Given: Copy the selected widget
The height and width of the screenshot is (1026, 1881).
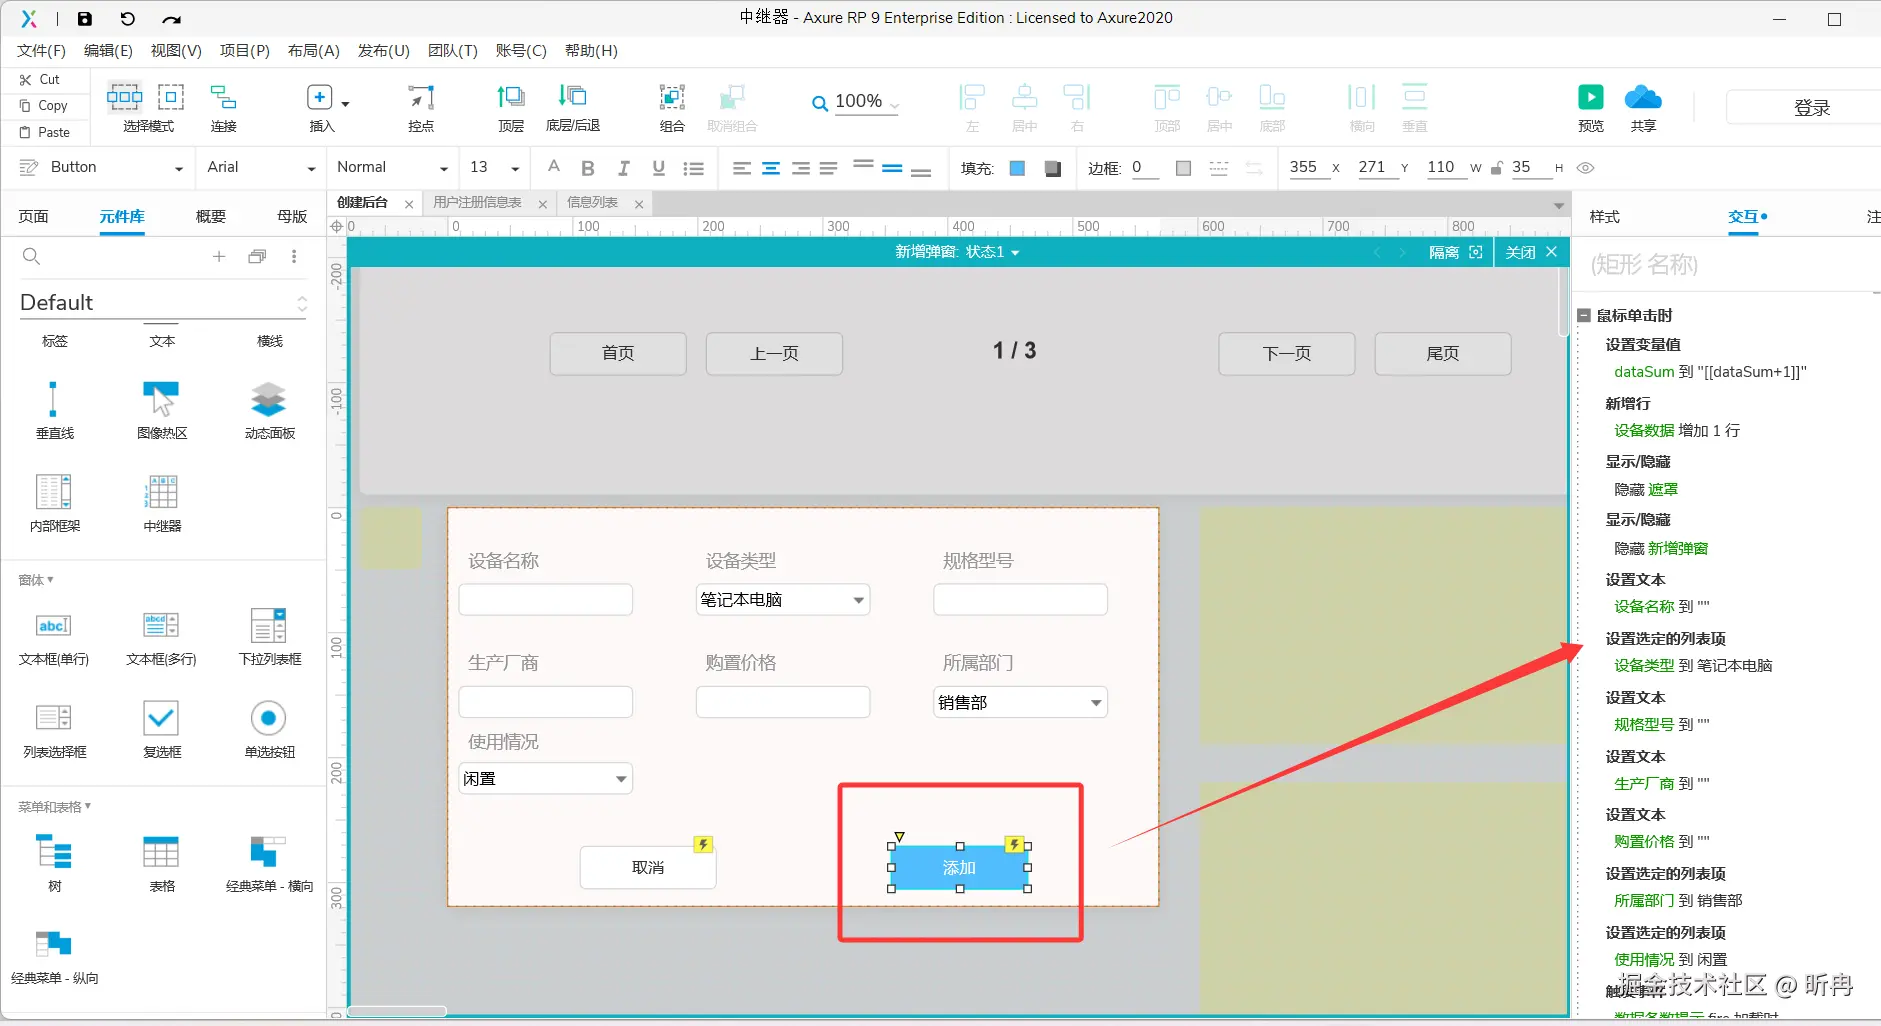Looking at the screenshot, I should pos(43,105).
